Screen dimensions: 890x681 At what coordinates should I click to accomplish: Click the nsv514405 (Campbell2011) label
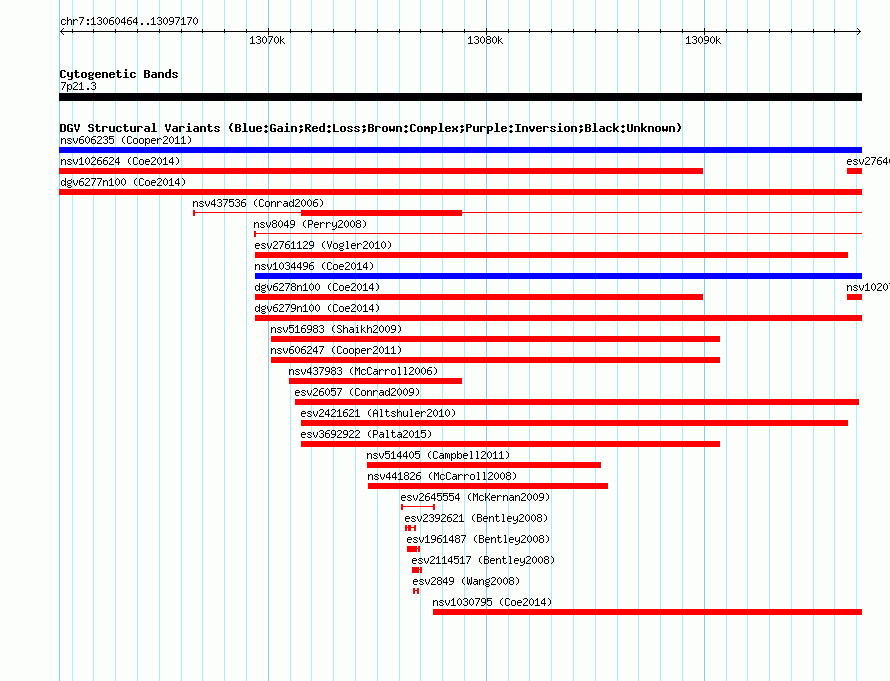click(438, 455)
